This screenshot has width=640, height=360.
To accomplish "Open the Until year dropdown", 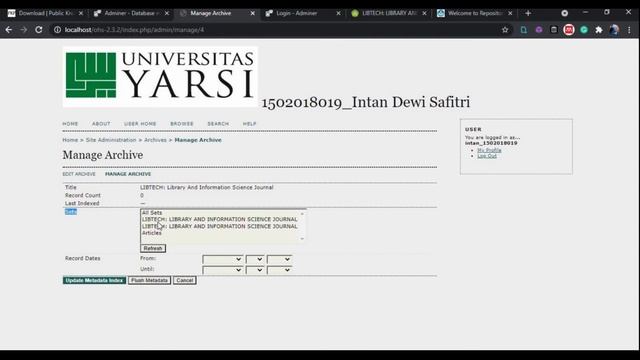I will (280, 270).
